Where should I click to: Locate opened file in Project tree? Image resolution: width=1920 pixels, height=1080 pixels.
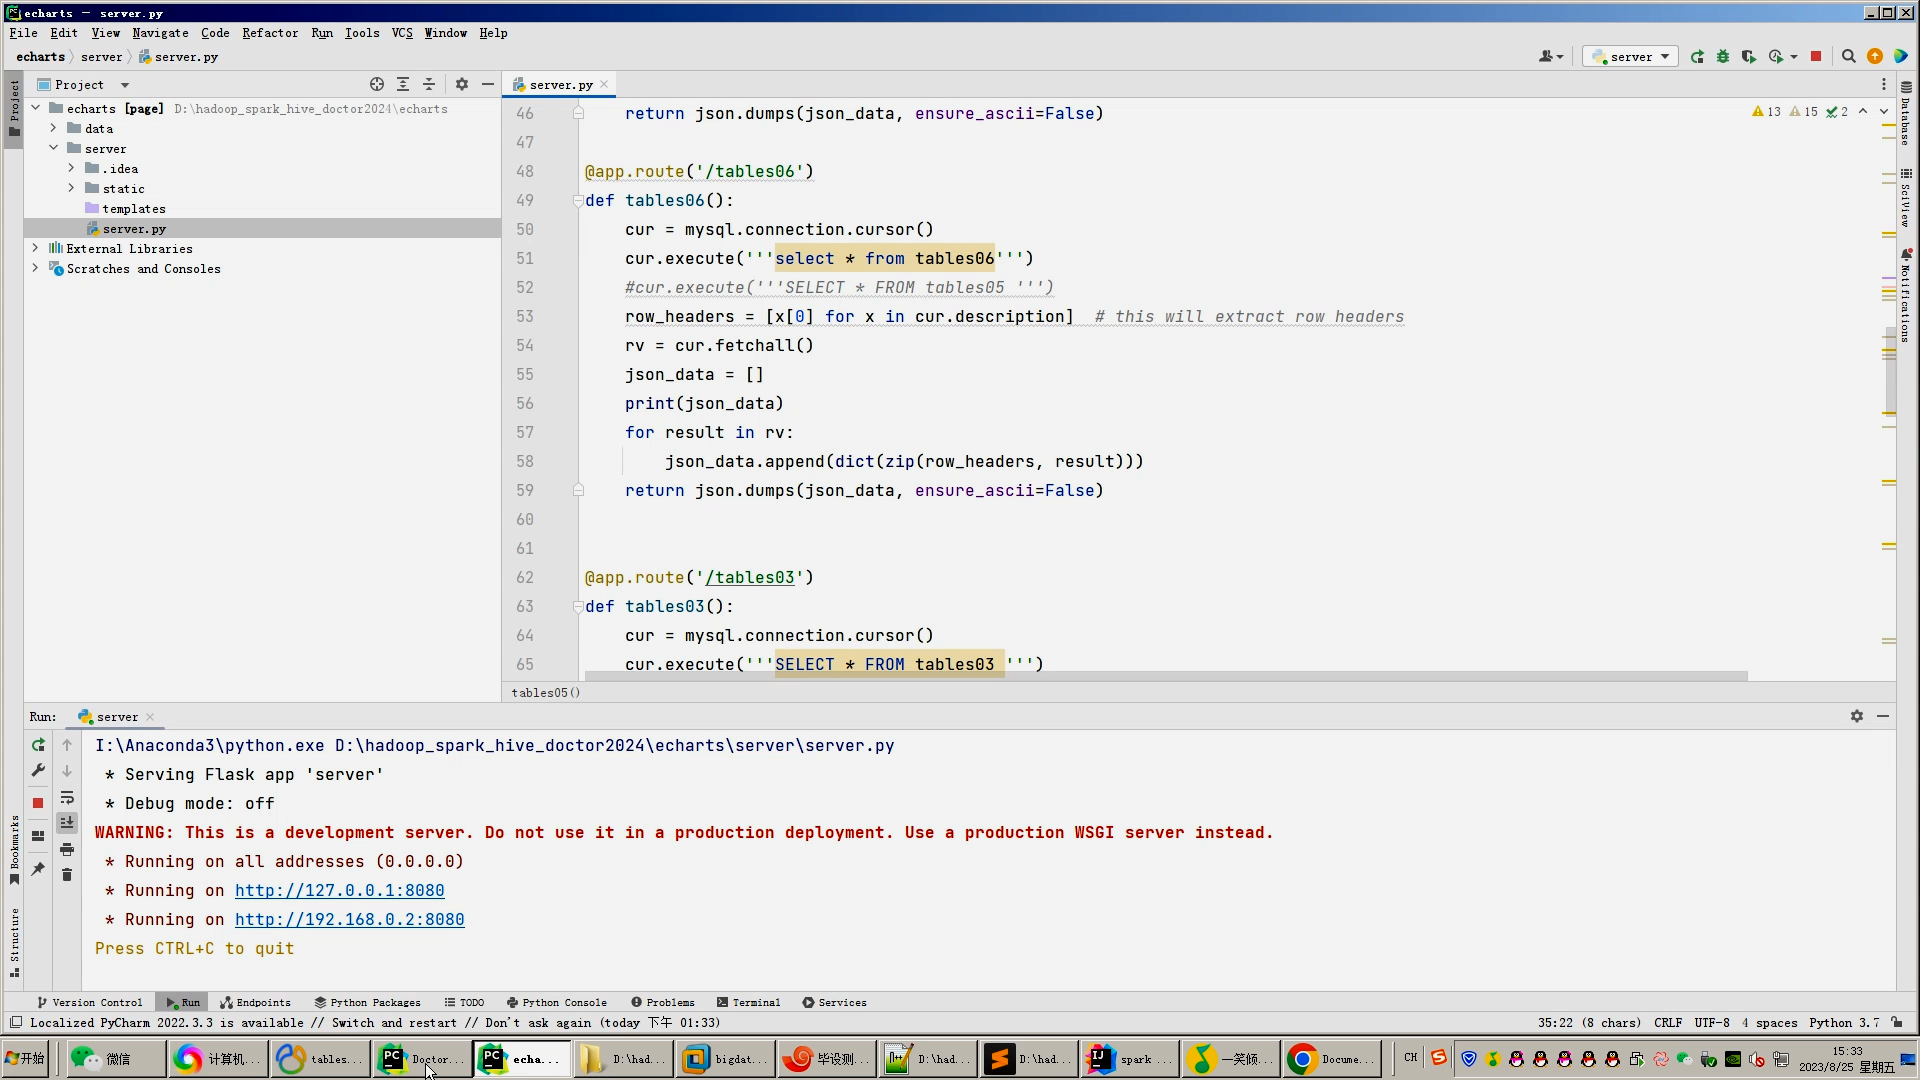tap(377, 85)
